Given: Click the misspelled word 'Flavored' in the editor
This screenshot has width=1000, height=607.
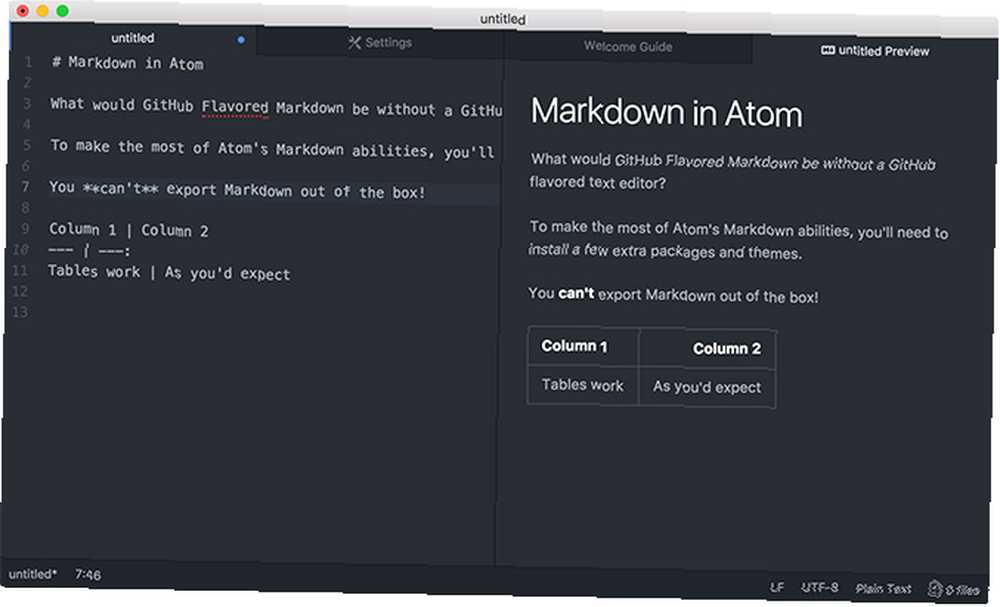Looking at the screenshot, I should [235, 106].
